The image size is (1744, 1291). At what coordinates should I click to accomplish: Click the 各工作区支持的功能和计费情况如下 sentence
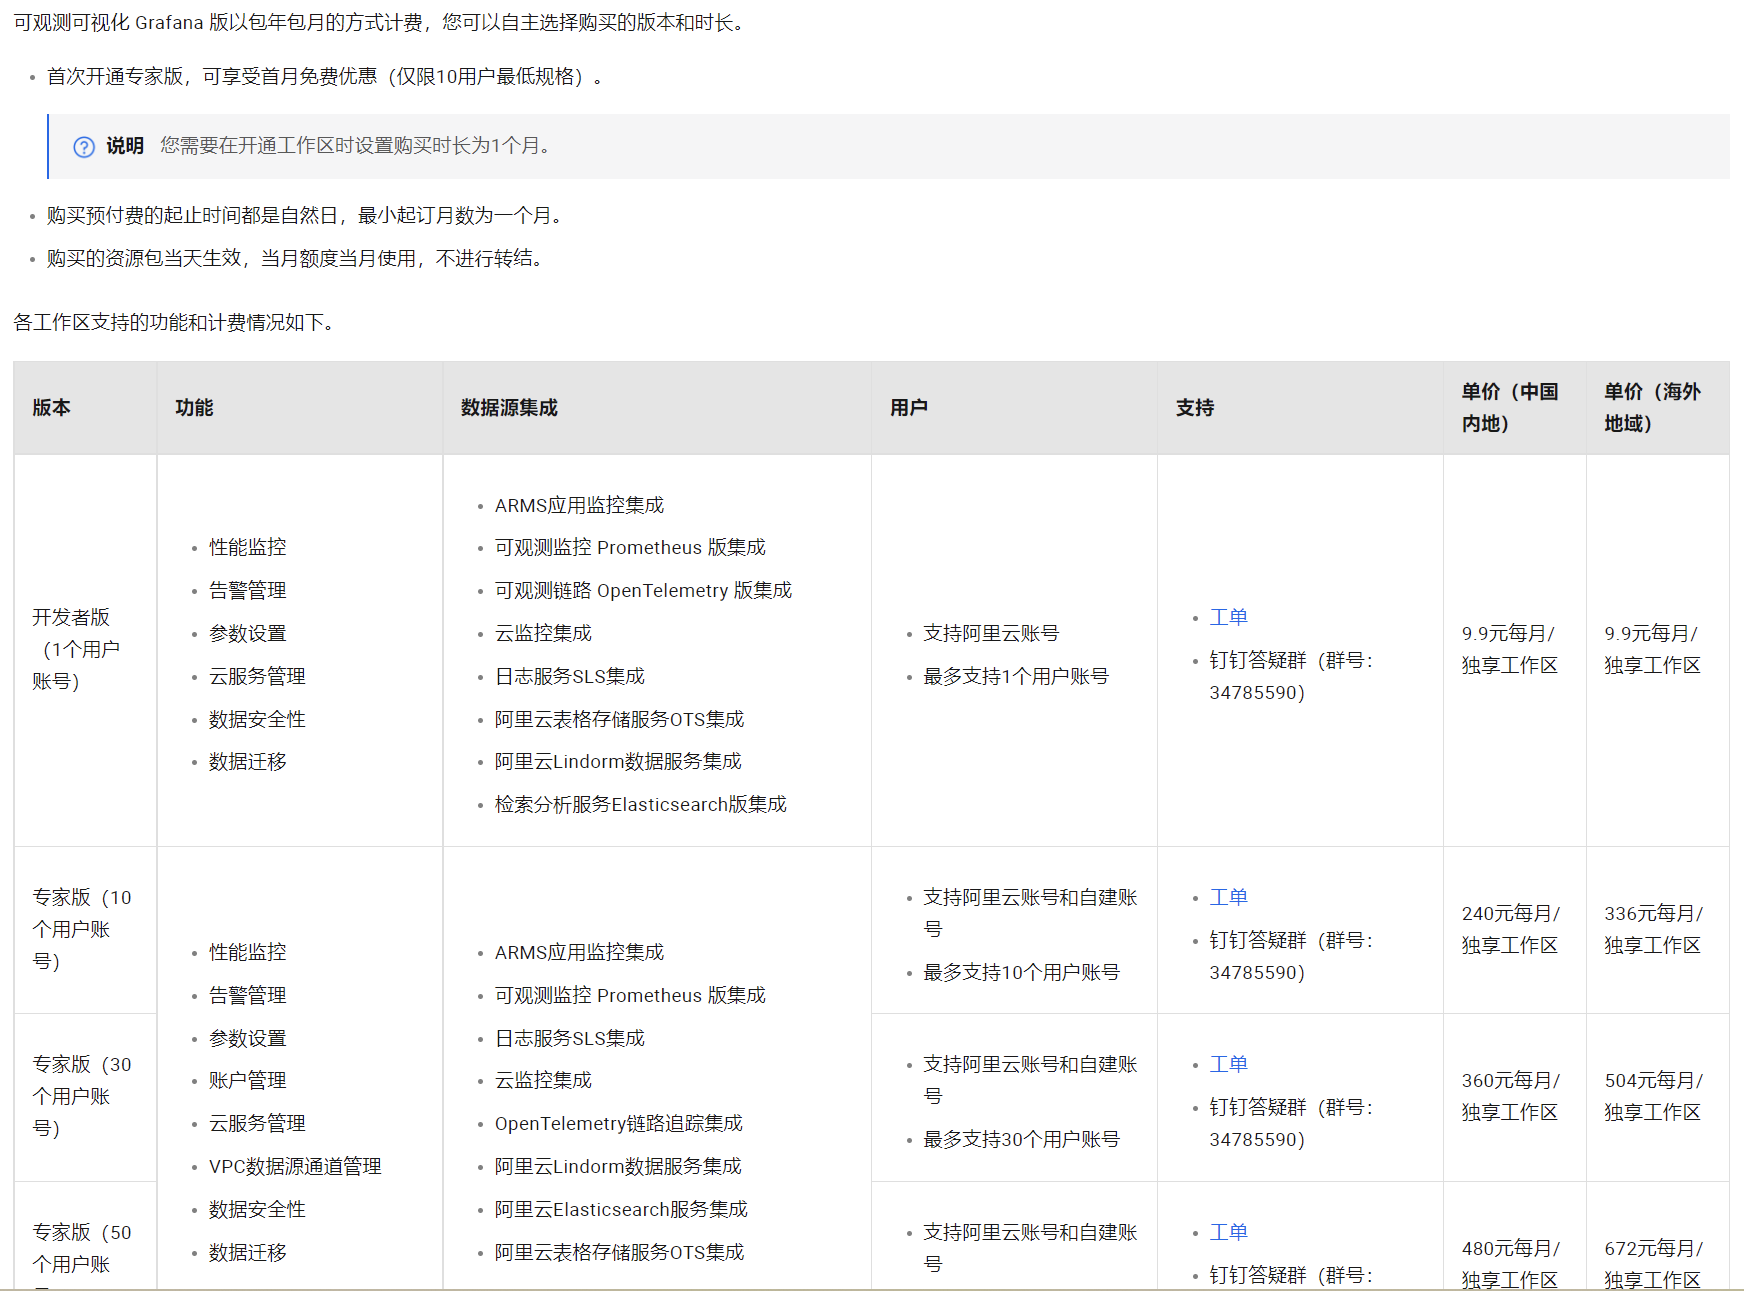tap(174, 323)
